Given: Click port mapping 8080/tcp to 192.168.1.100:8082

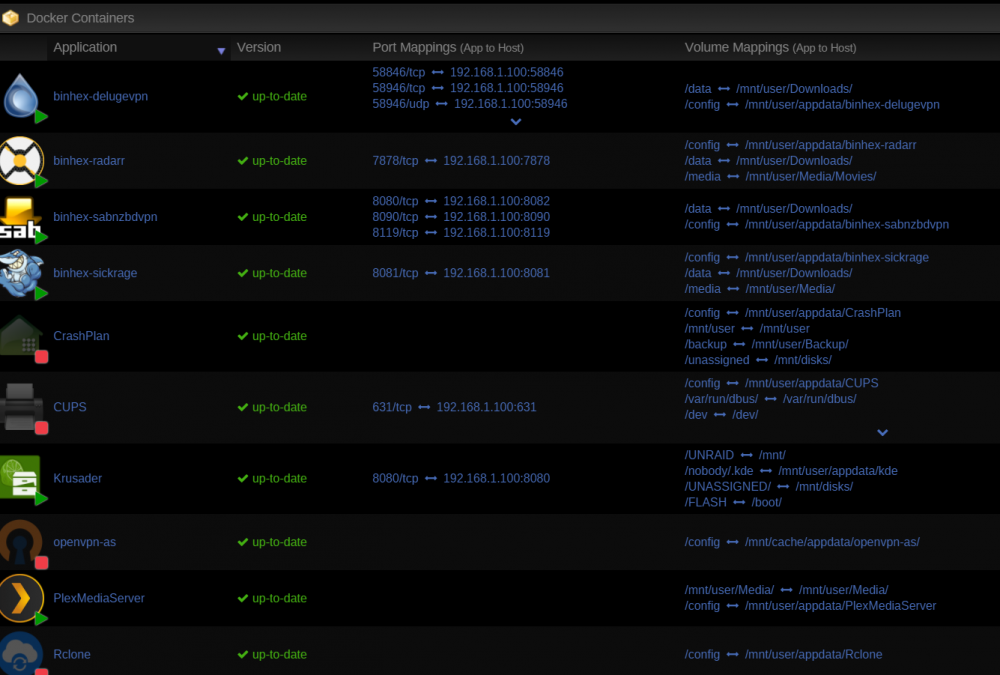Looking at the screenshot, I should [x=460, y=201].
